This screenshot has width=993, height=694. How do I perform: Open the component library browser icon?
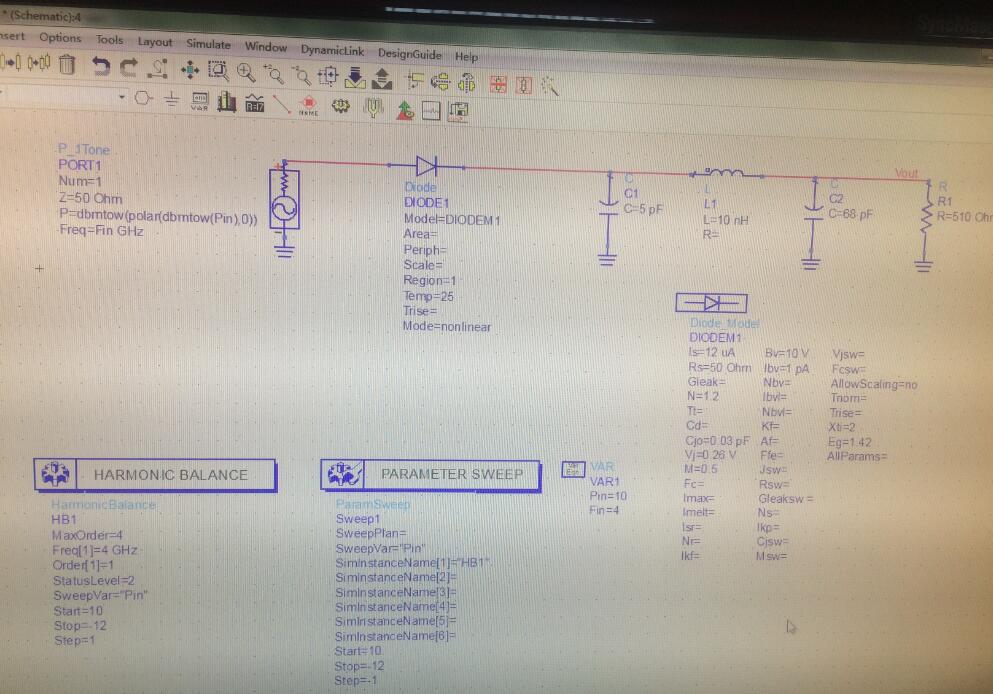(x=227, y=102)
